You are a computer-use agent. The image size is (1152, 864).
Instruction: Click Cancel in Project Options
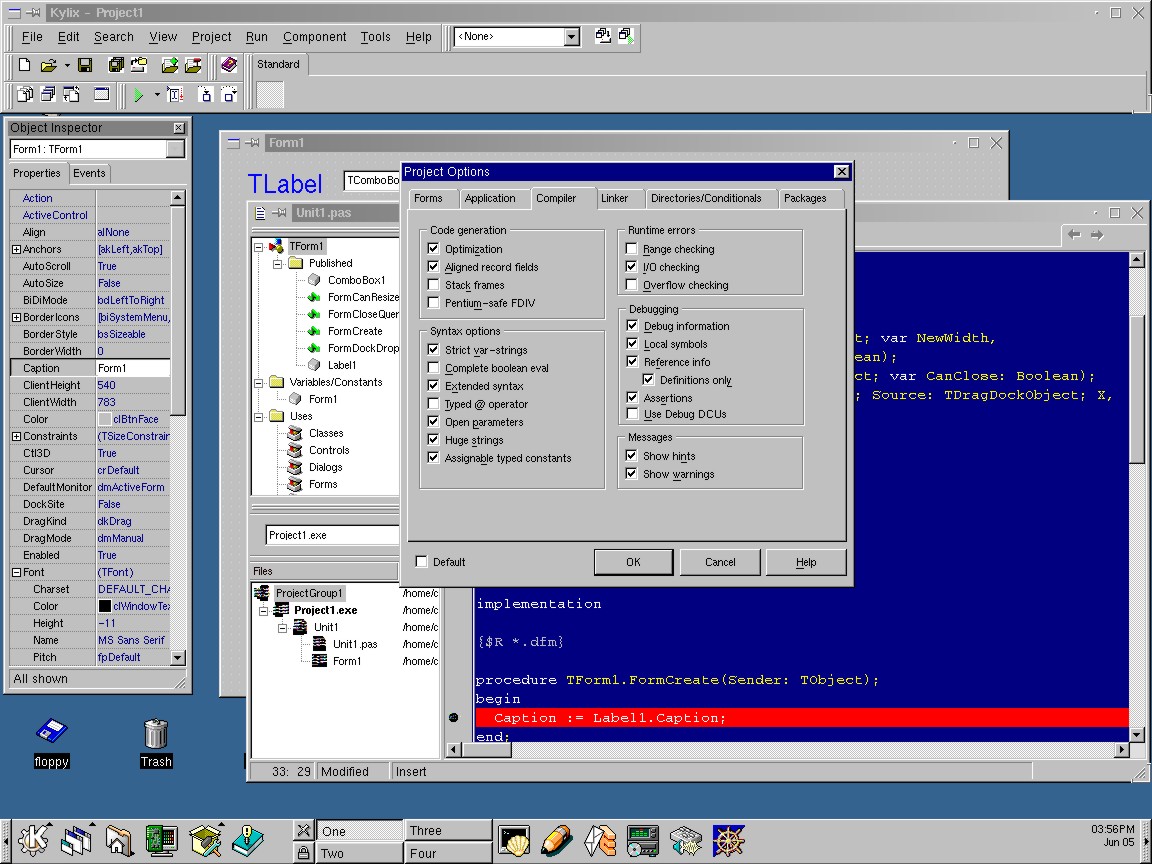pyautogui.click(x=720, y=562)
